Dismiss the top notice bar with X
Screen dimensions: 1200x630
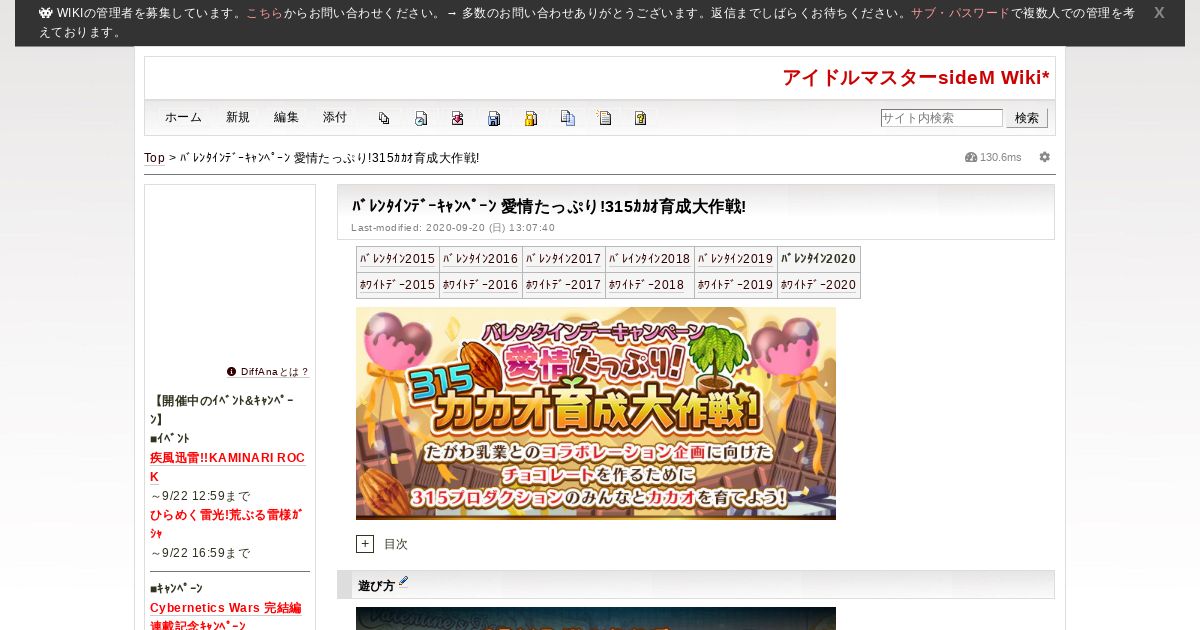point(1159,13)
